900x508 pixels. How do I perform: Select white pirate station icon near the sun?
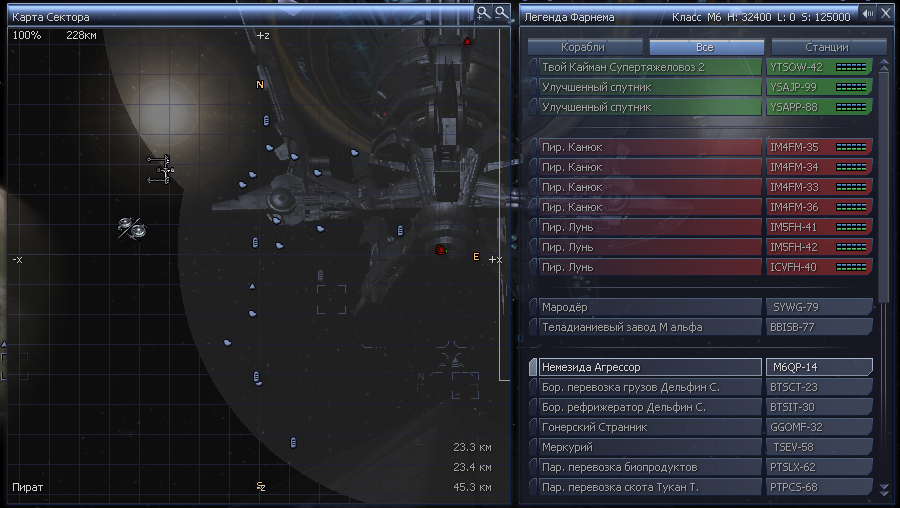pyautogui.click(x=160, y=169)
